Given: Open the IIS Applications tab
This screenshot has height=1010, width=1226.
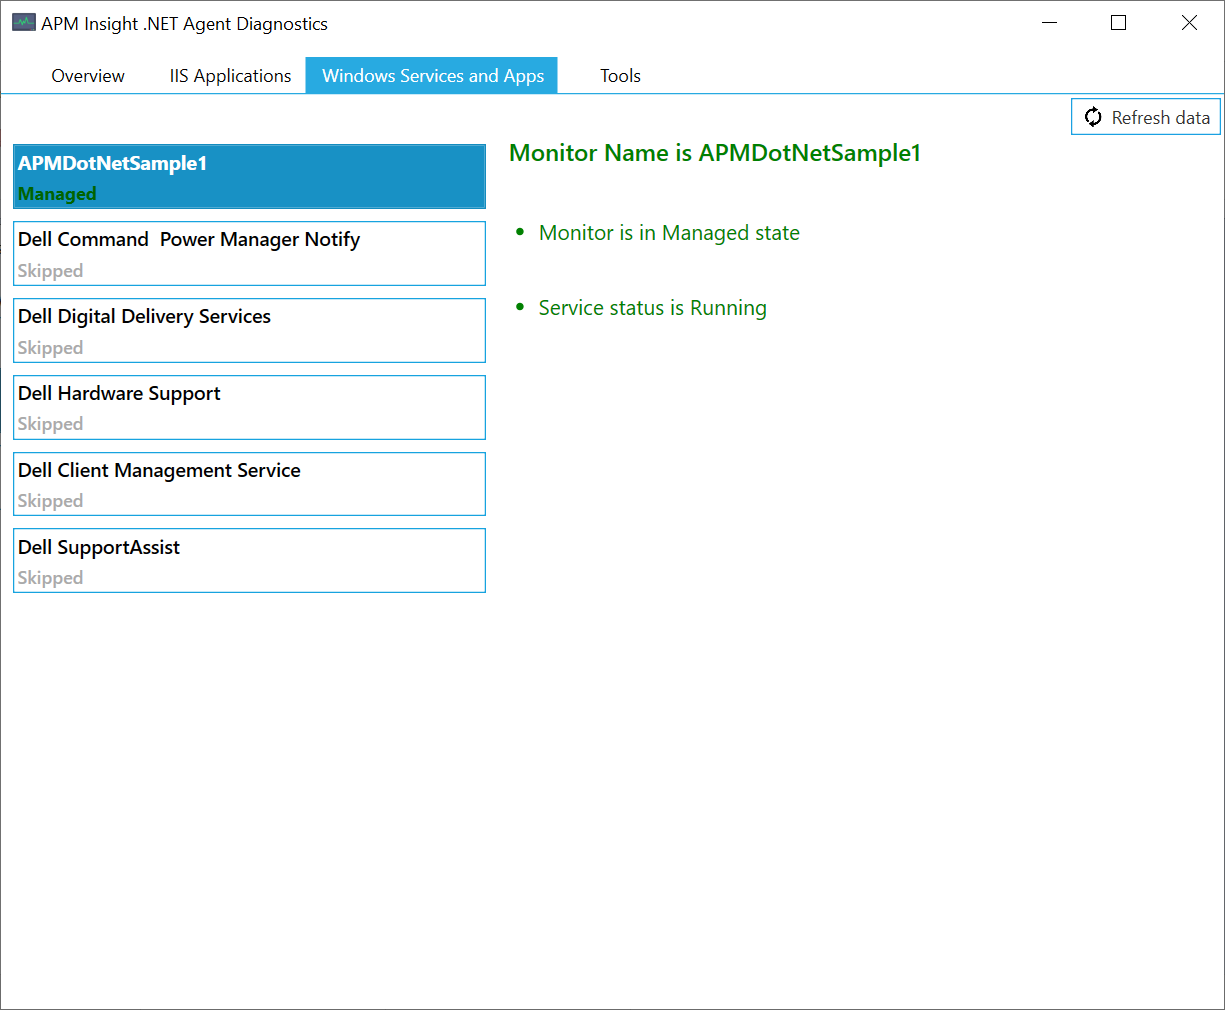Looking at the screenshot, I should click(x=229, y=75).
